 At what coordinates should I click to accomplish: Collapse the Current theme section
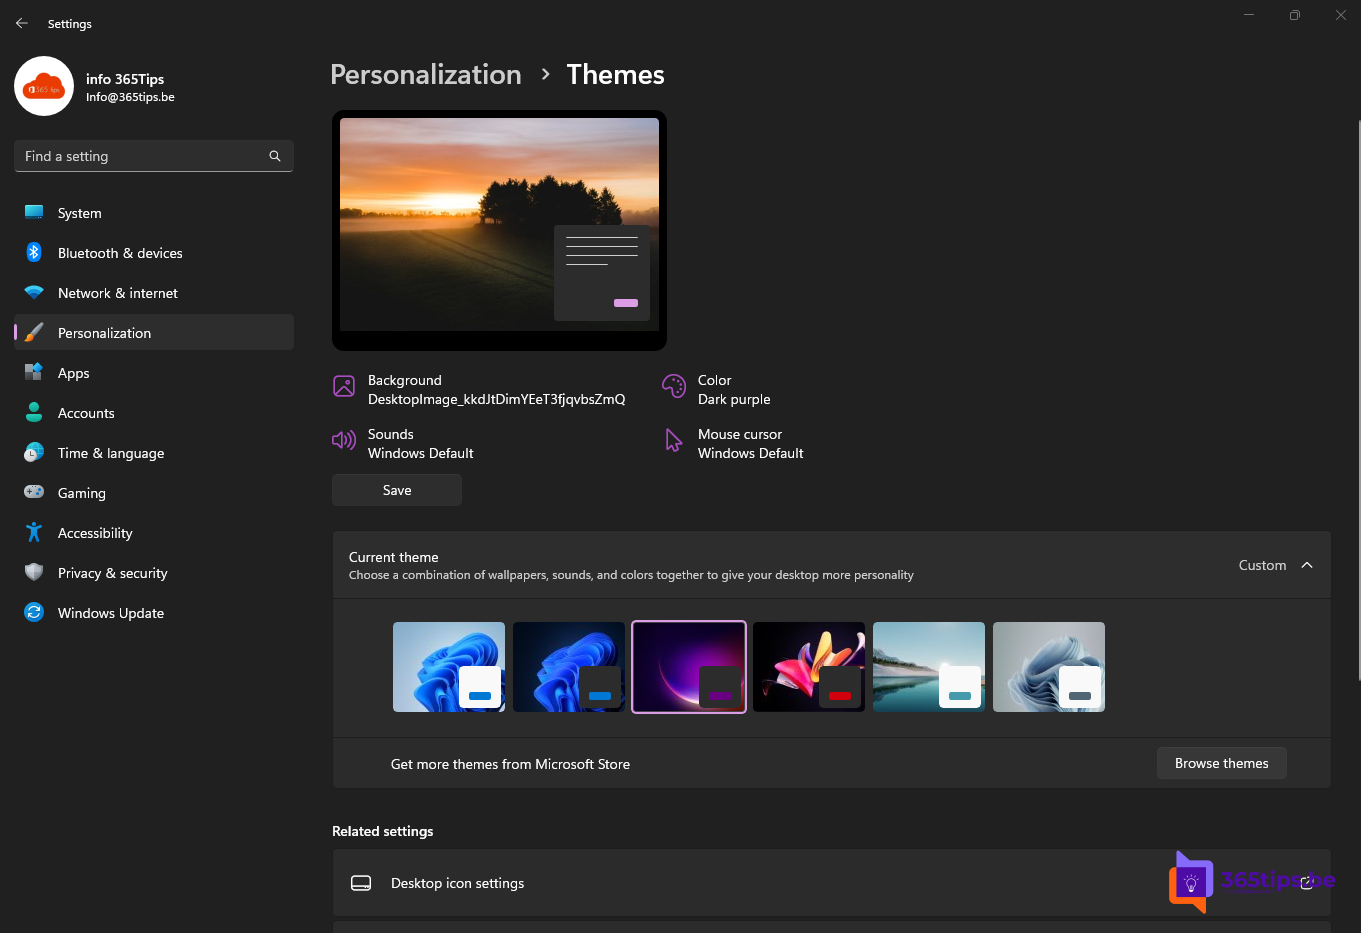point(1307,564)
